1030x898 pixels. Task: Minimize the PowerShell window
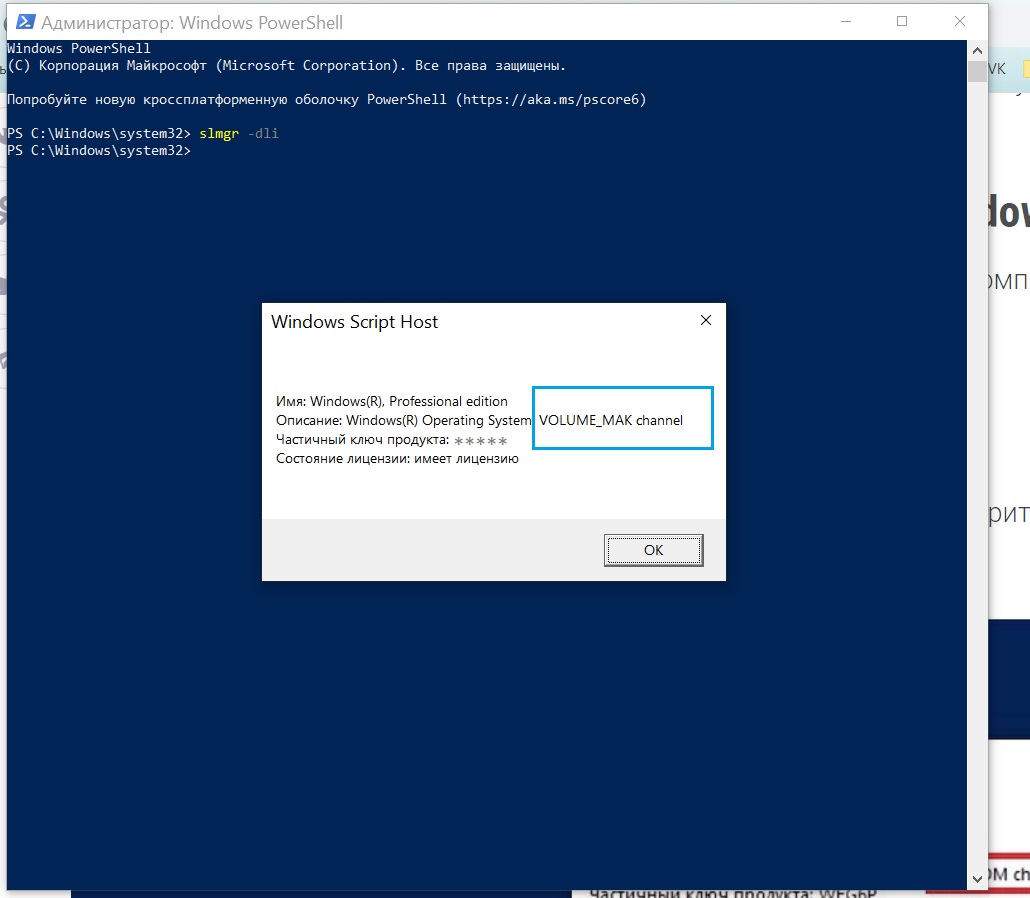click(x=846, y=22)
